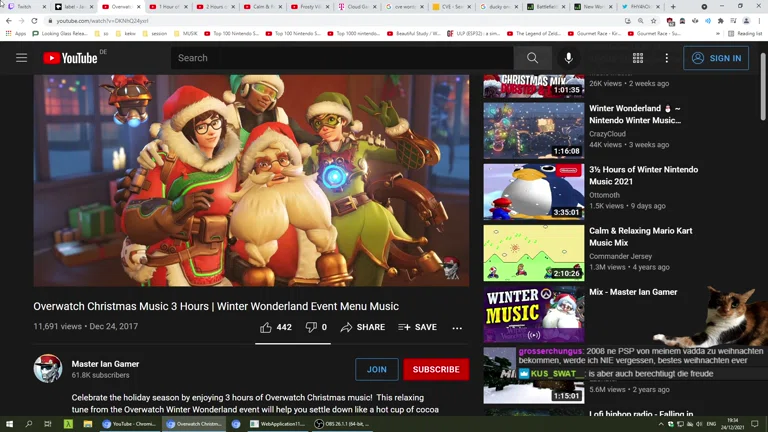The height and width of the screenshot is (432, 768).
Task: Open 3½ Hours of Winter Nintendo Music title
Action: tap(644, 175)
